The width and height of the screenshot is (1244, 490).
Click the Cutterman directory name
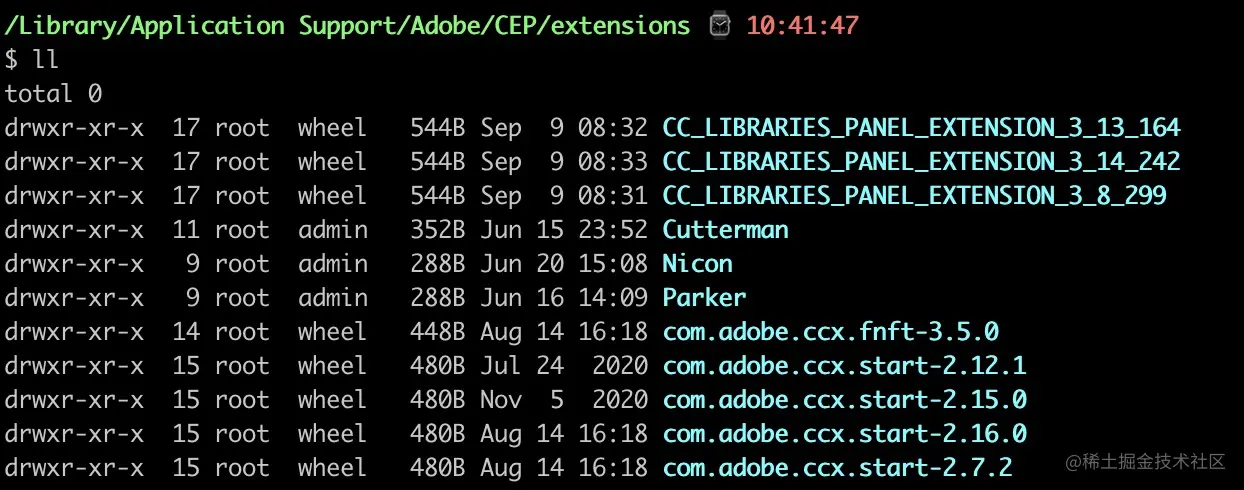(x=725, y=230)
